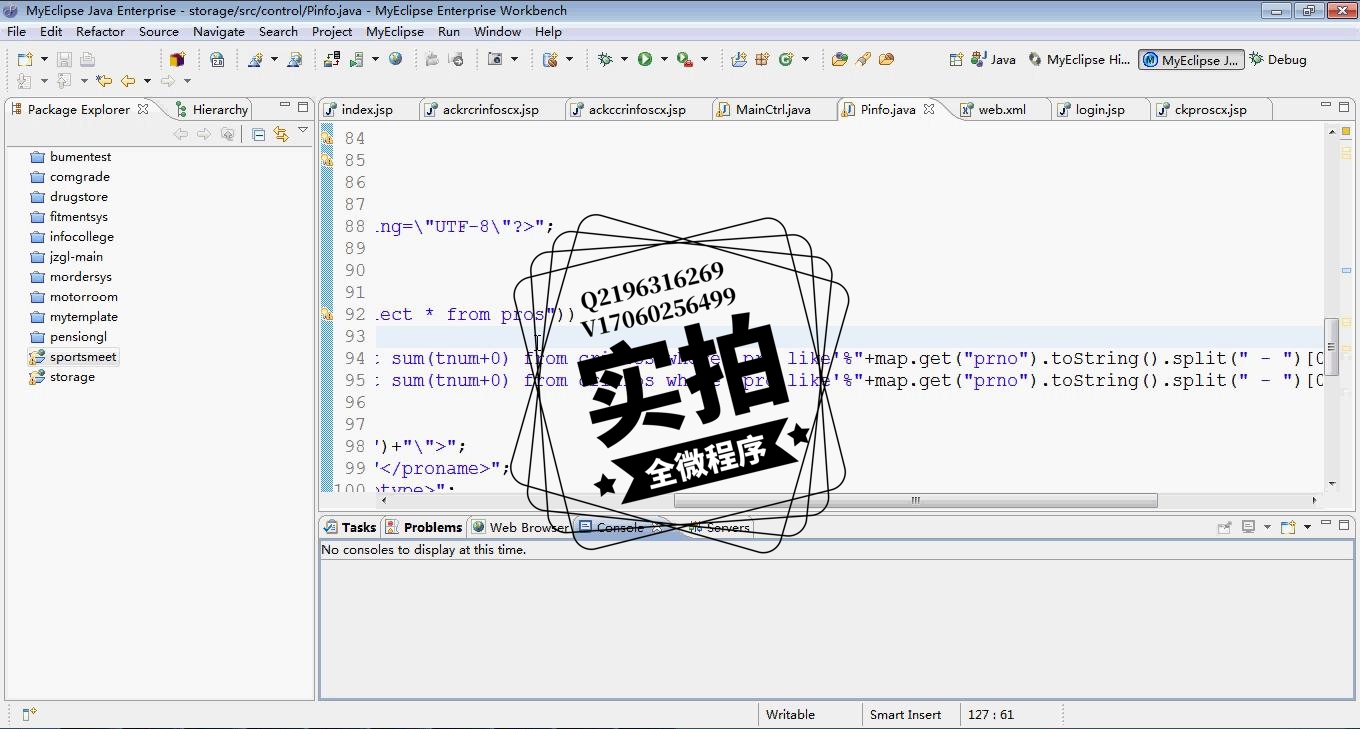Open the Debug button dropdown arrow
Screen dimensions: 1360x729
(624, 59)
